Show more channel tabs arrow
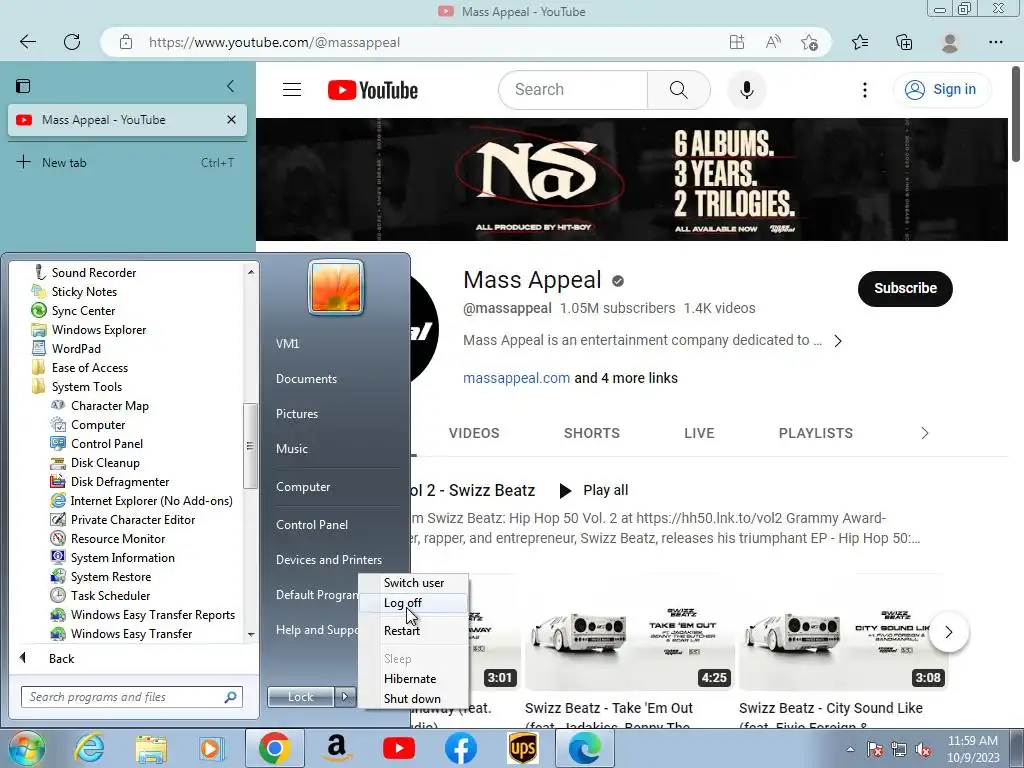Screen dimensions: 1024x768 925,433
